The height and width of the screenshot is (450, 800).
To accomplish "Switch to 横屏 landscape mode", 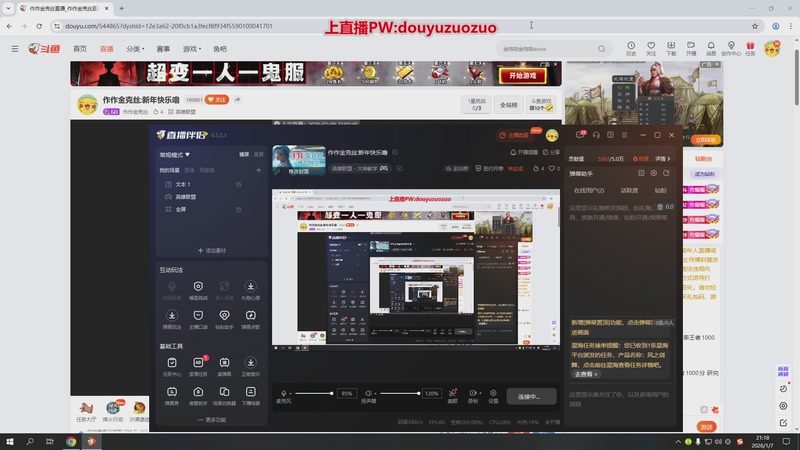I will pos(244,154).
